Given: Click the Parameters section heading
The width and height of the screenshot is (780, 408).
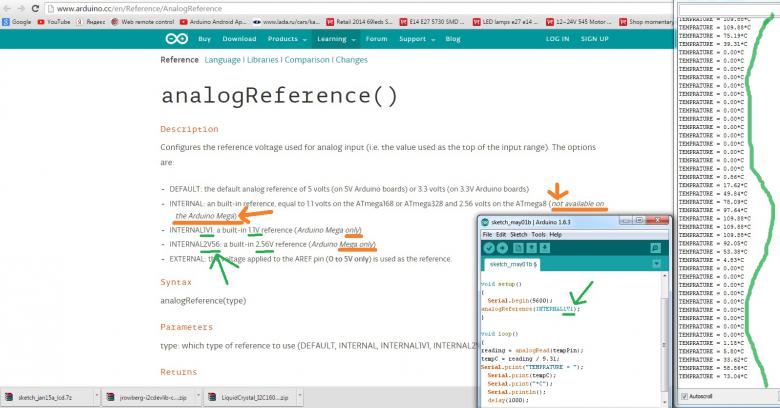Looking at the screenshot, I should click(187, 327).
